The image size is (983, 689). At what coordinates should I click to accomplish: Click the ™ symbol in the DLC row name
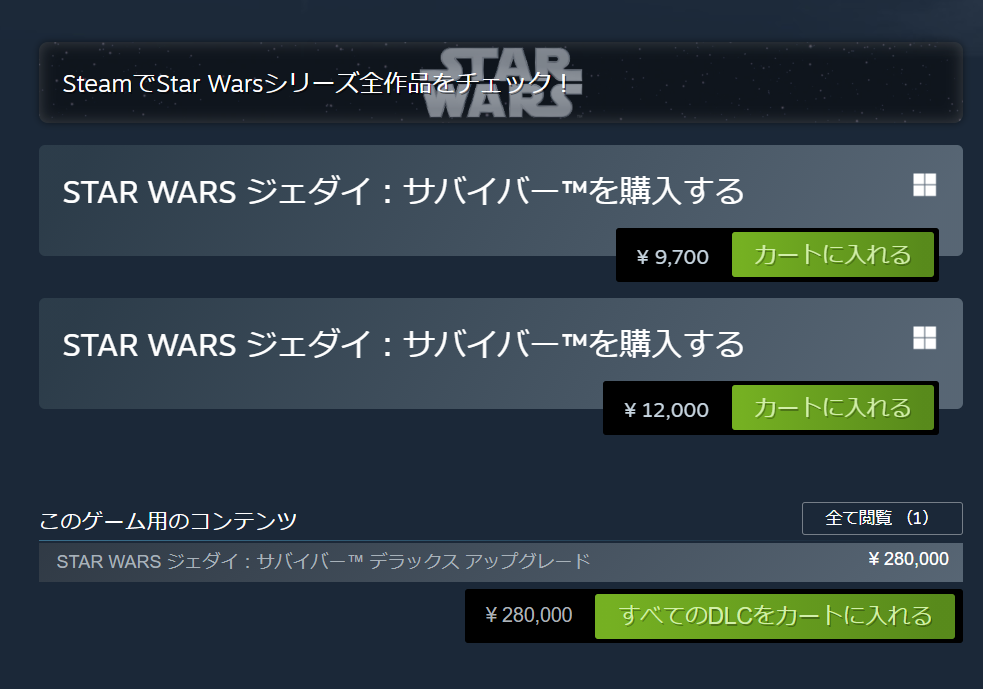coord(355,559)
